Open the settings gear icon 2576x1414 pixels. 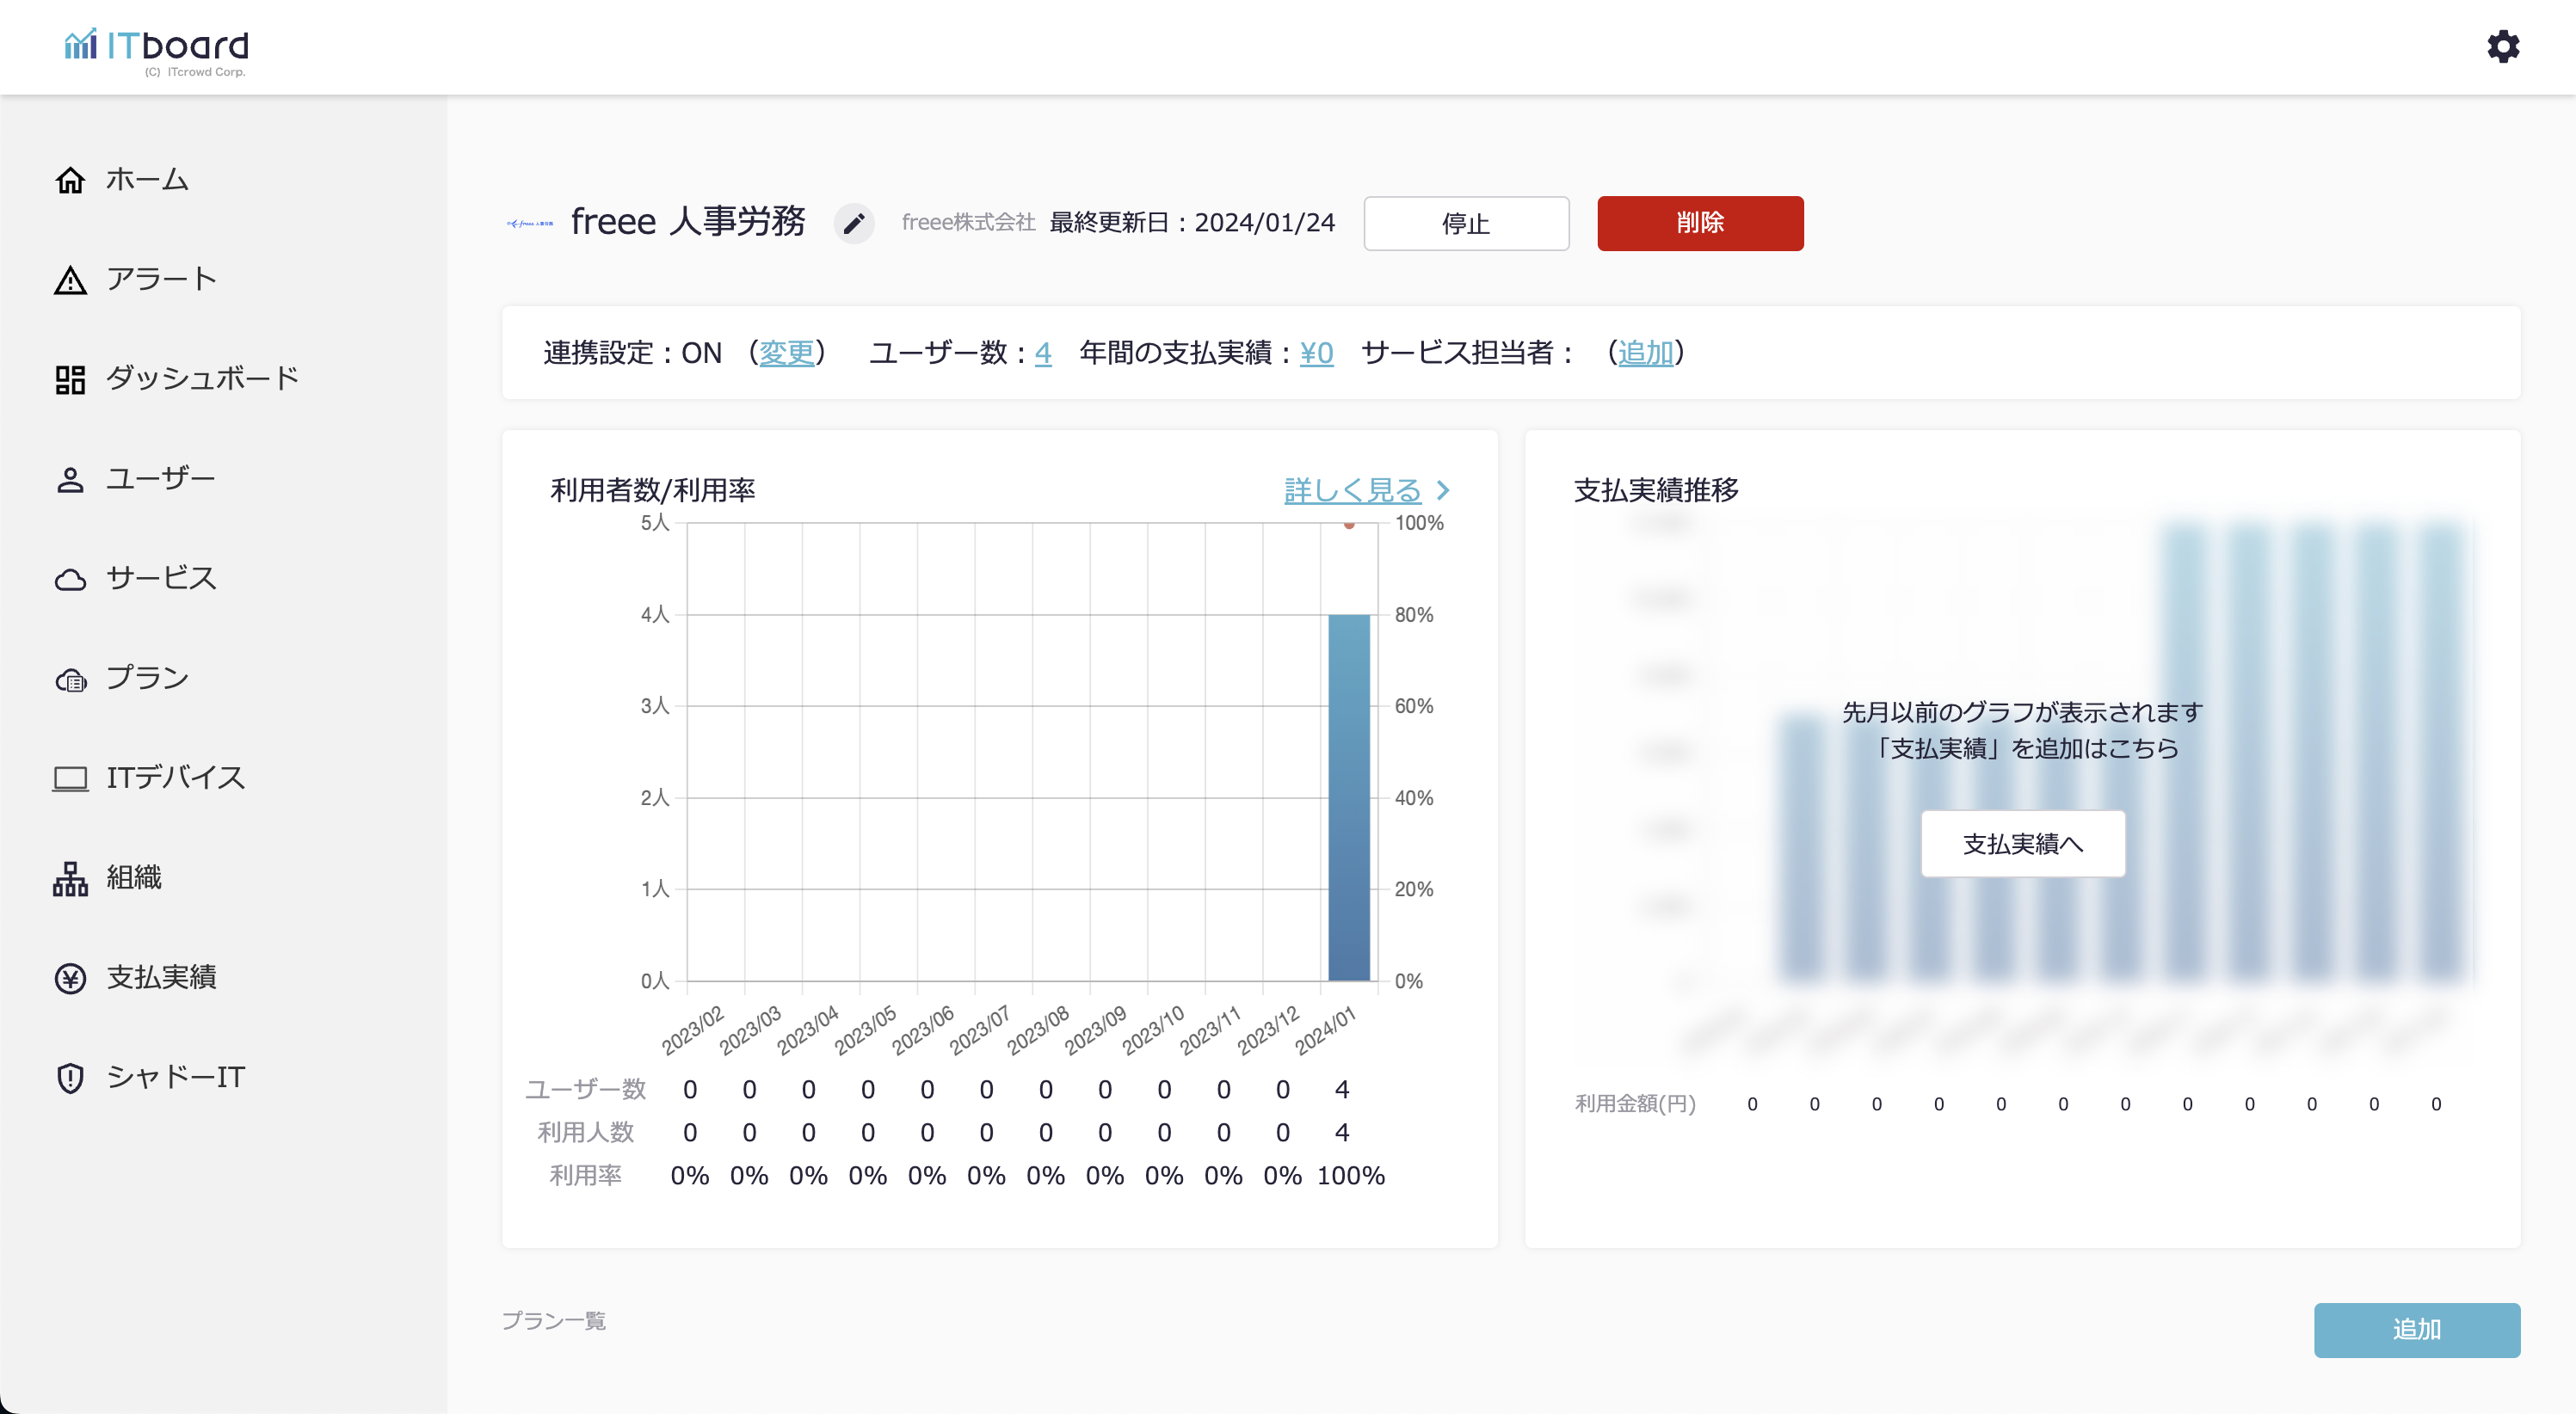pyautogui.click(x=2502, y=47)
